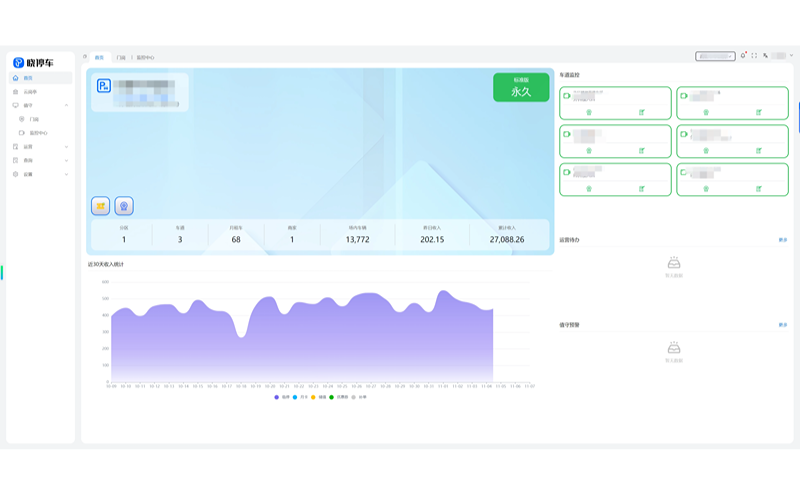This screenshot has width=800, height=495.
Task: Select 云岗亭 in the sidebar
Action: tap(30, 91)
